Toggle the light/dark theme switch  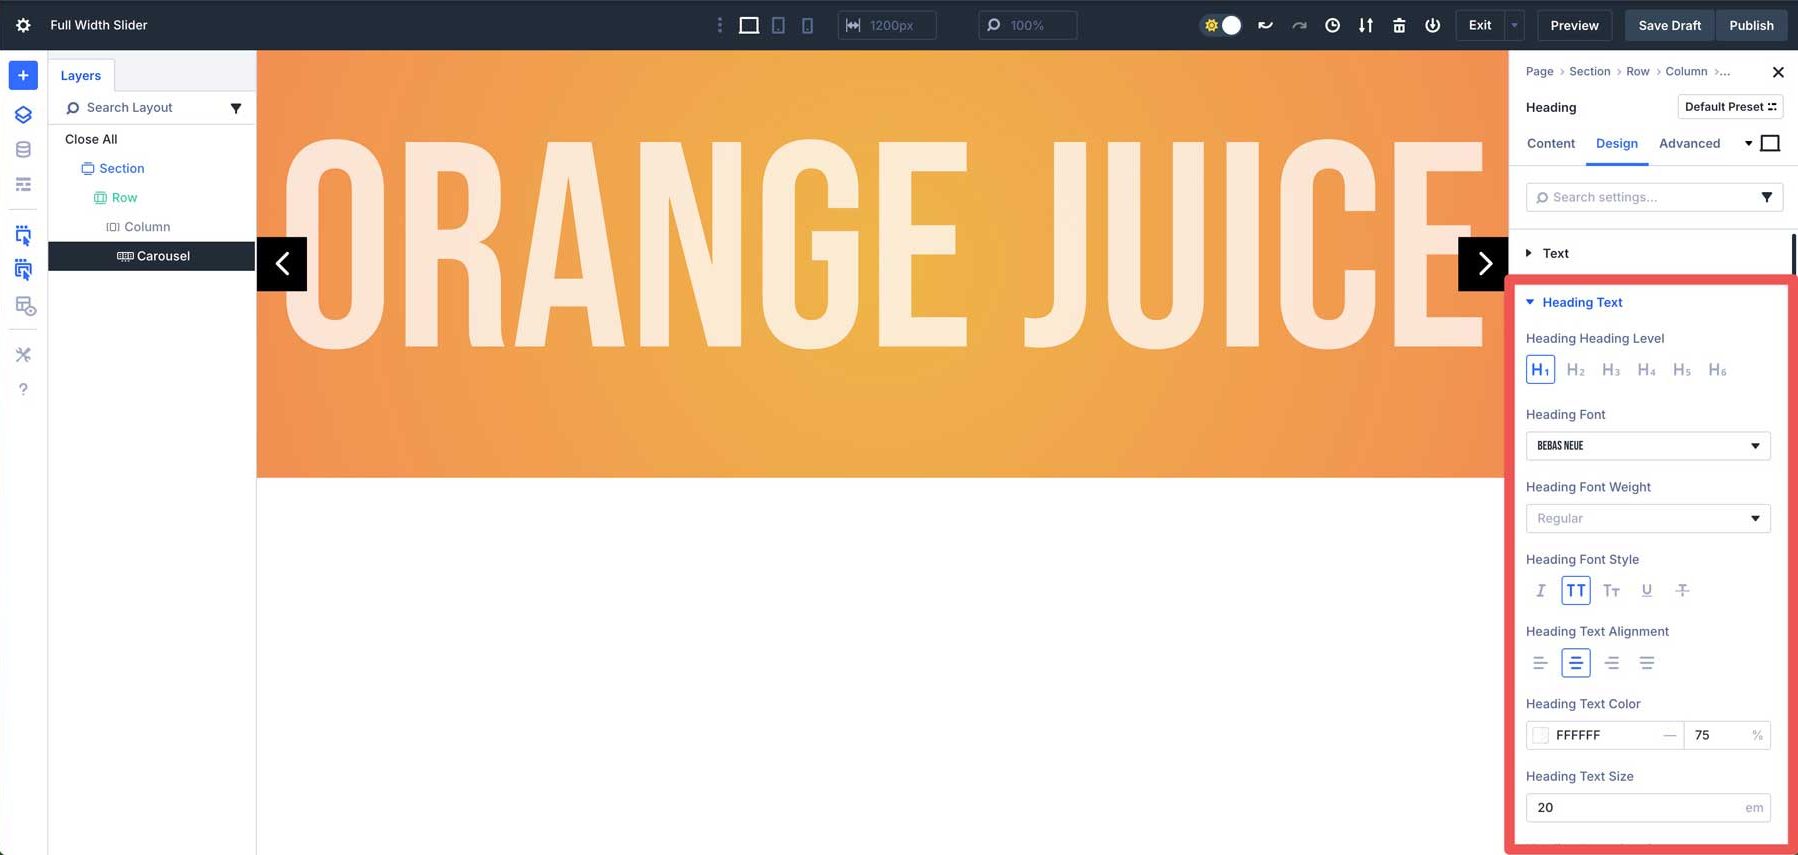point(1221,25)
